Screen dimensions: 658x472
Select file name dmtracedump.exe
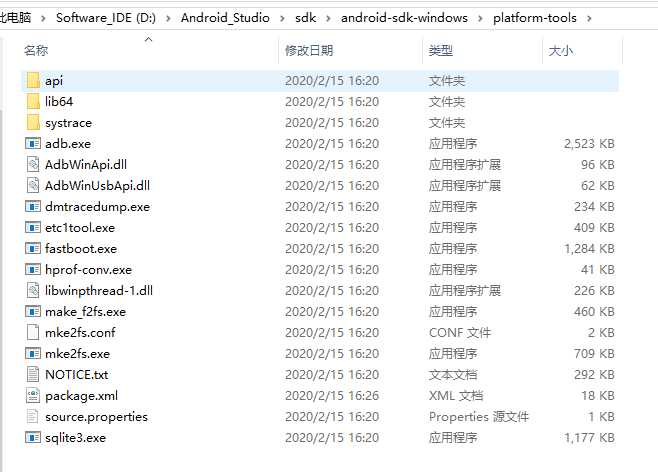point(97,206)
